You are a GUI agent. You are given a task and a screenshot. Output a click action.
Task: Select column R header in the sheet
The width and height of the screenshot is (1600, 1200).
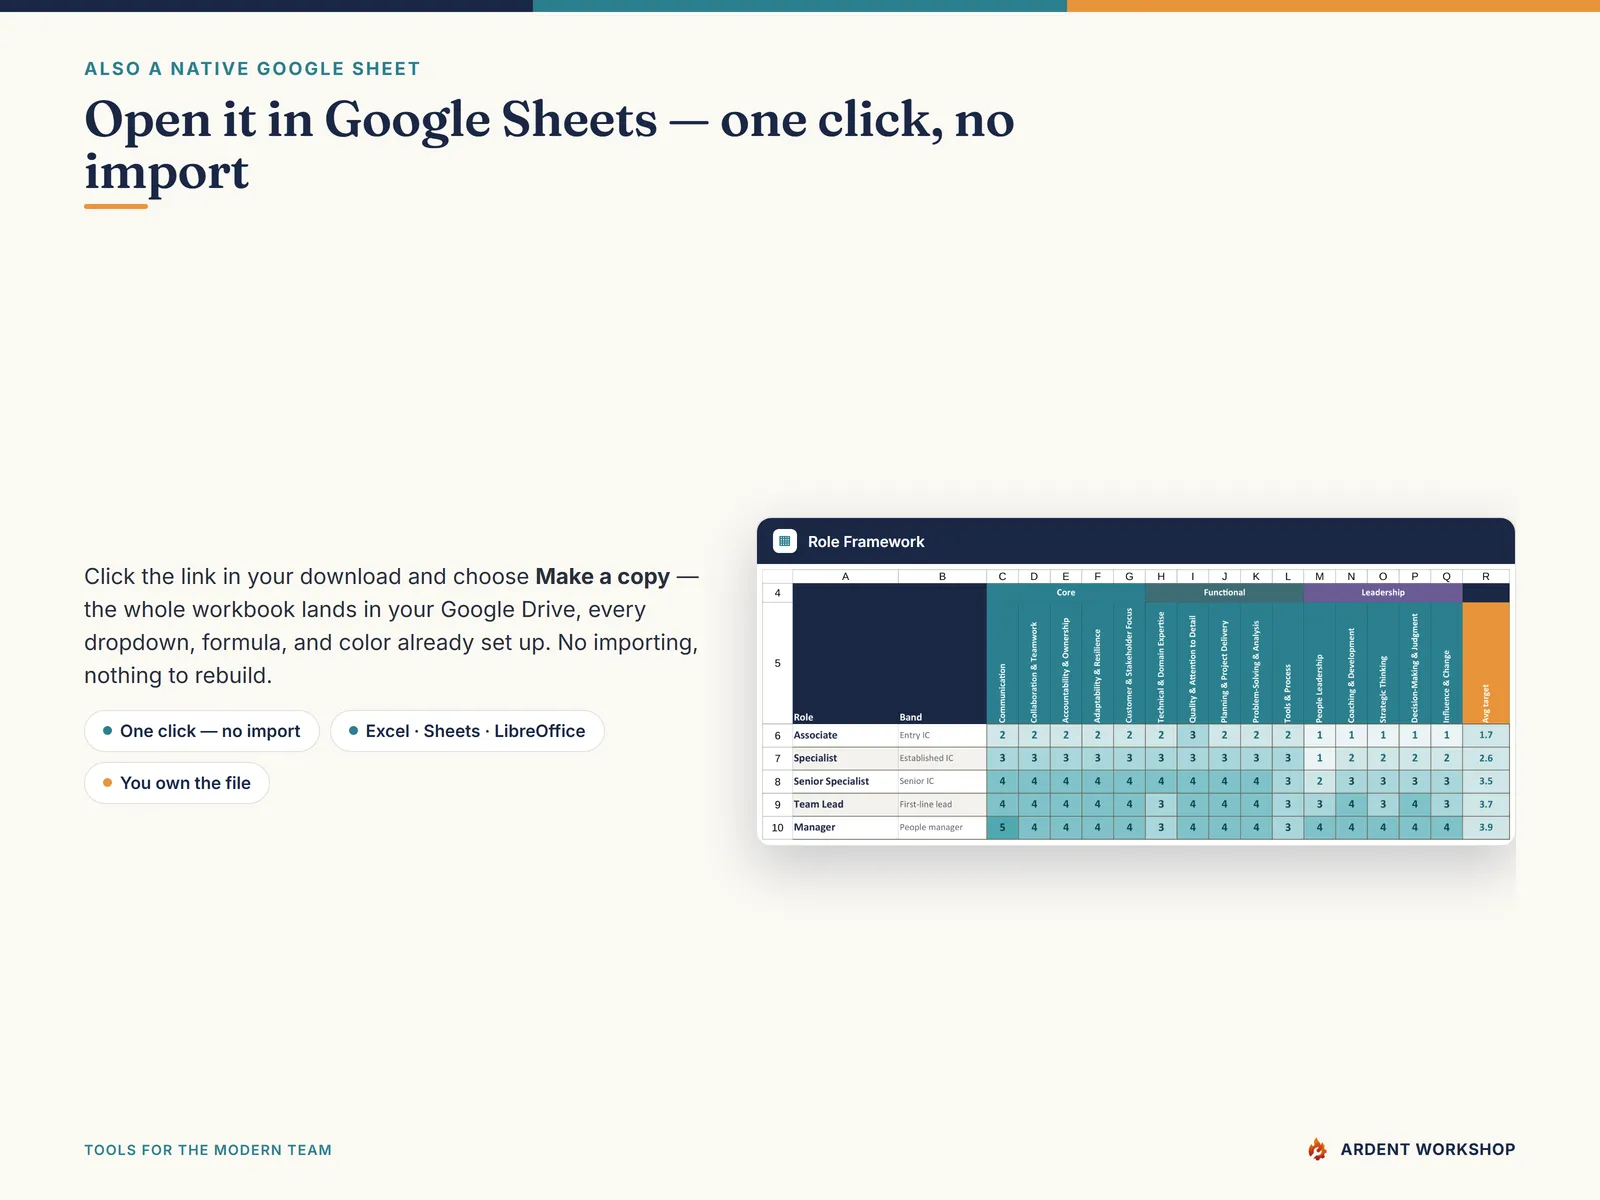[1486, 577]
